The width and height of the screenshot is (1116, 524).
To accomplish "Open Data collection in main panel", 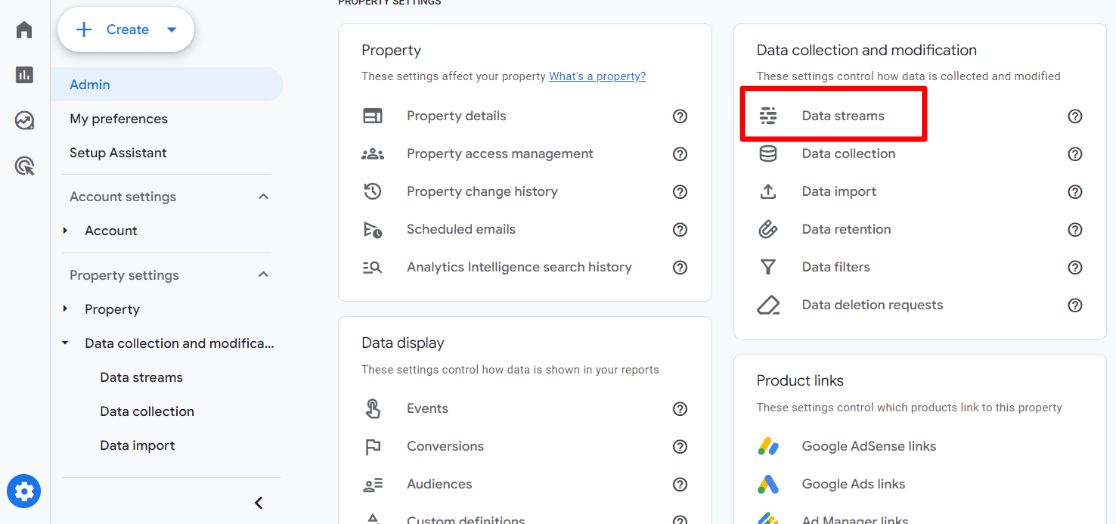I will click(x=848, y=154).
